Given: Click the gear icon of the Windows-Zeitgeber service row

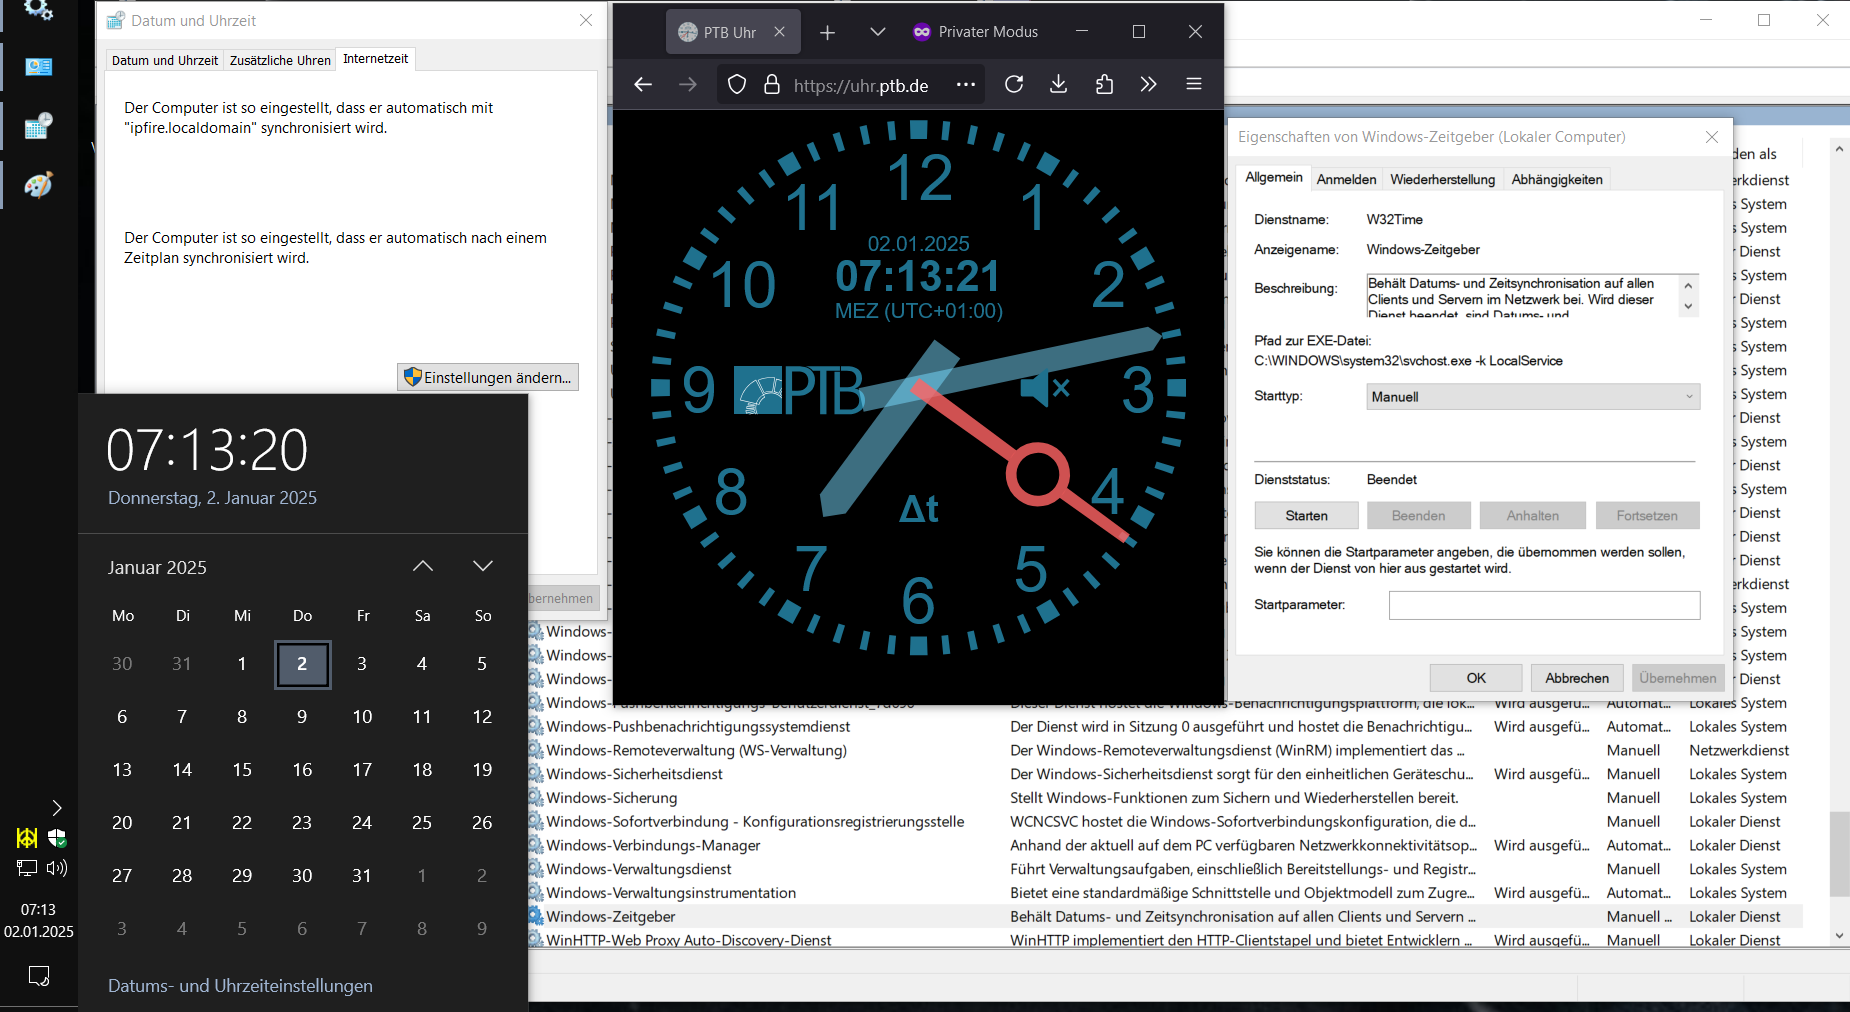Looking at the screenshot, I should (536, 916).
